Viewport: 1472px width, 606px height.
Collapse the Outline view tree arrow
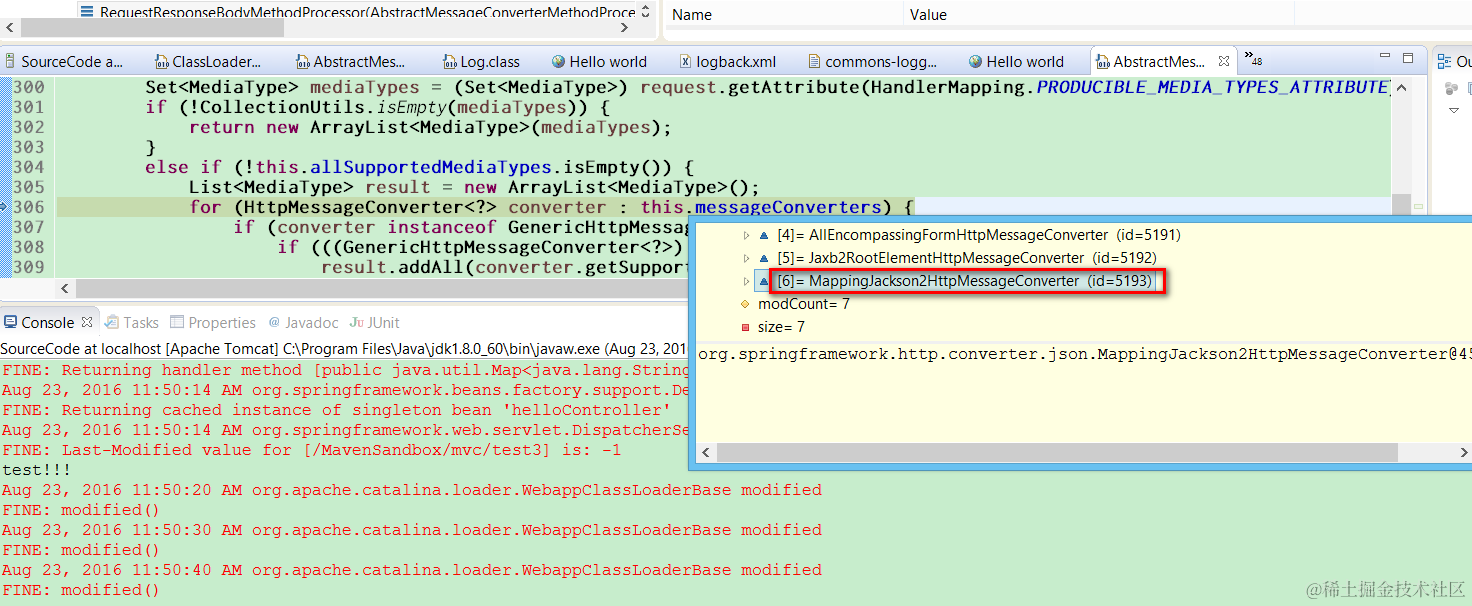[1454, 110]
